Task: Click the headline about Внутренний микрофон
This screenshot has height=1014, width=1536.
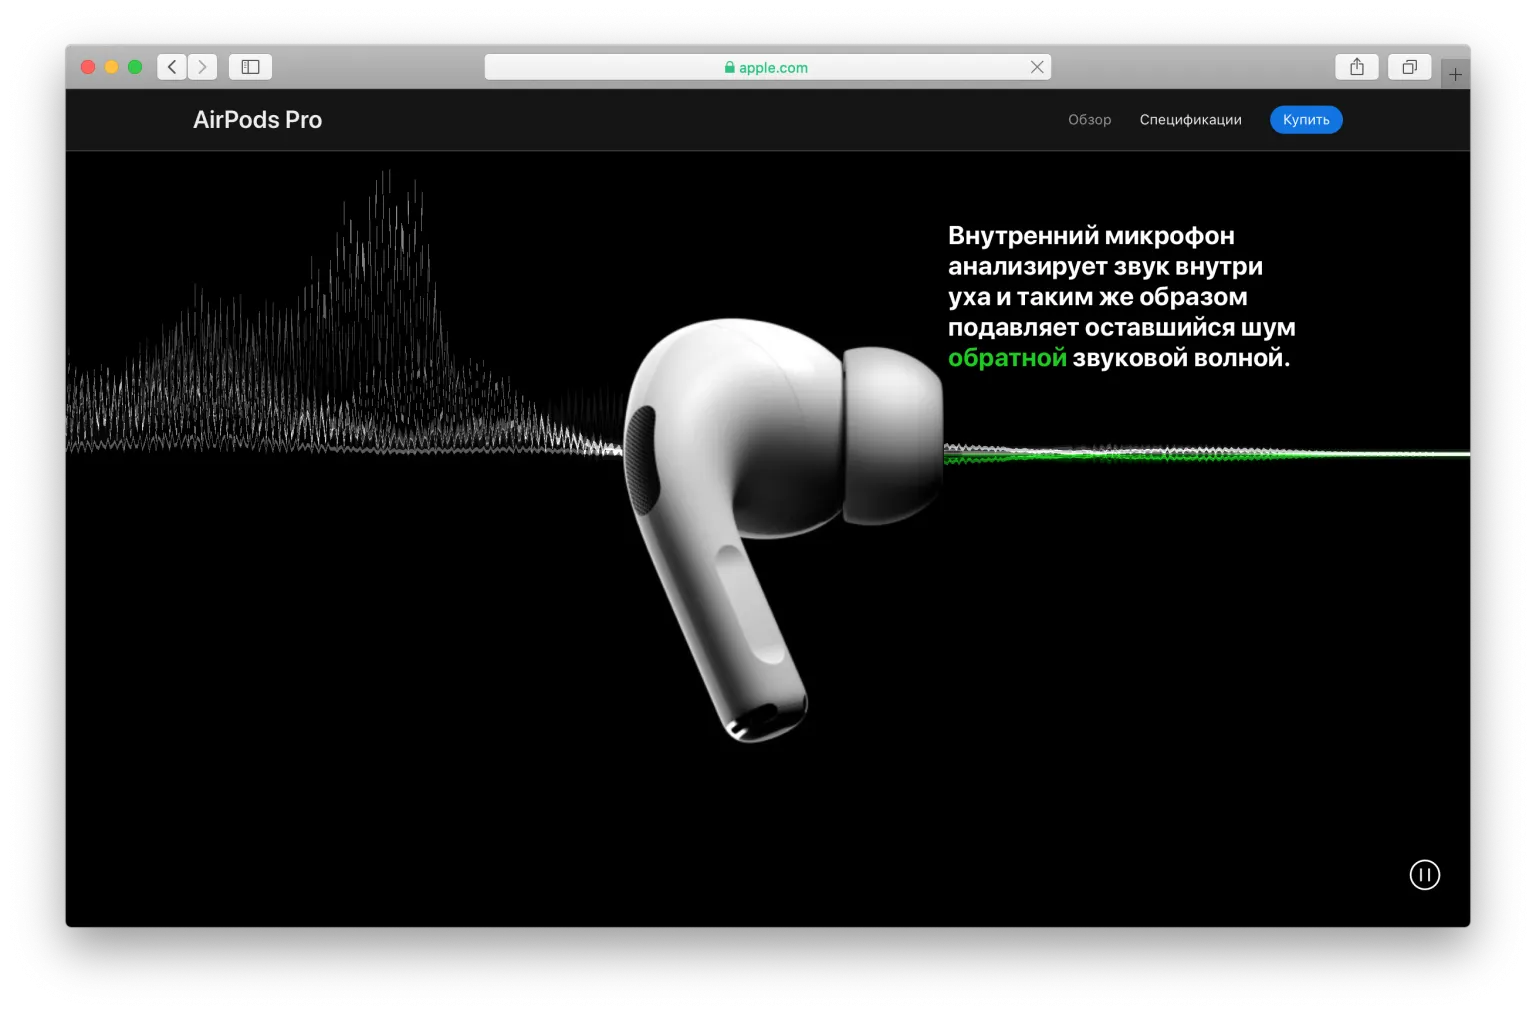Action: 1120,296
